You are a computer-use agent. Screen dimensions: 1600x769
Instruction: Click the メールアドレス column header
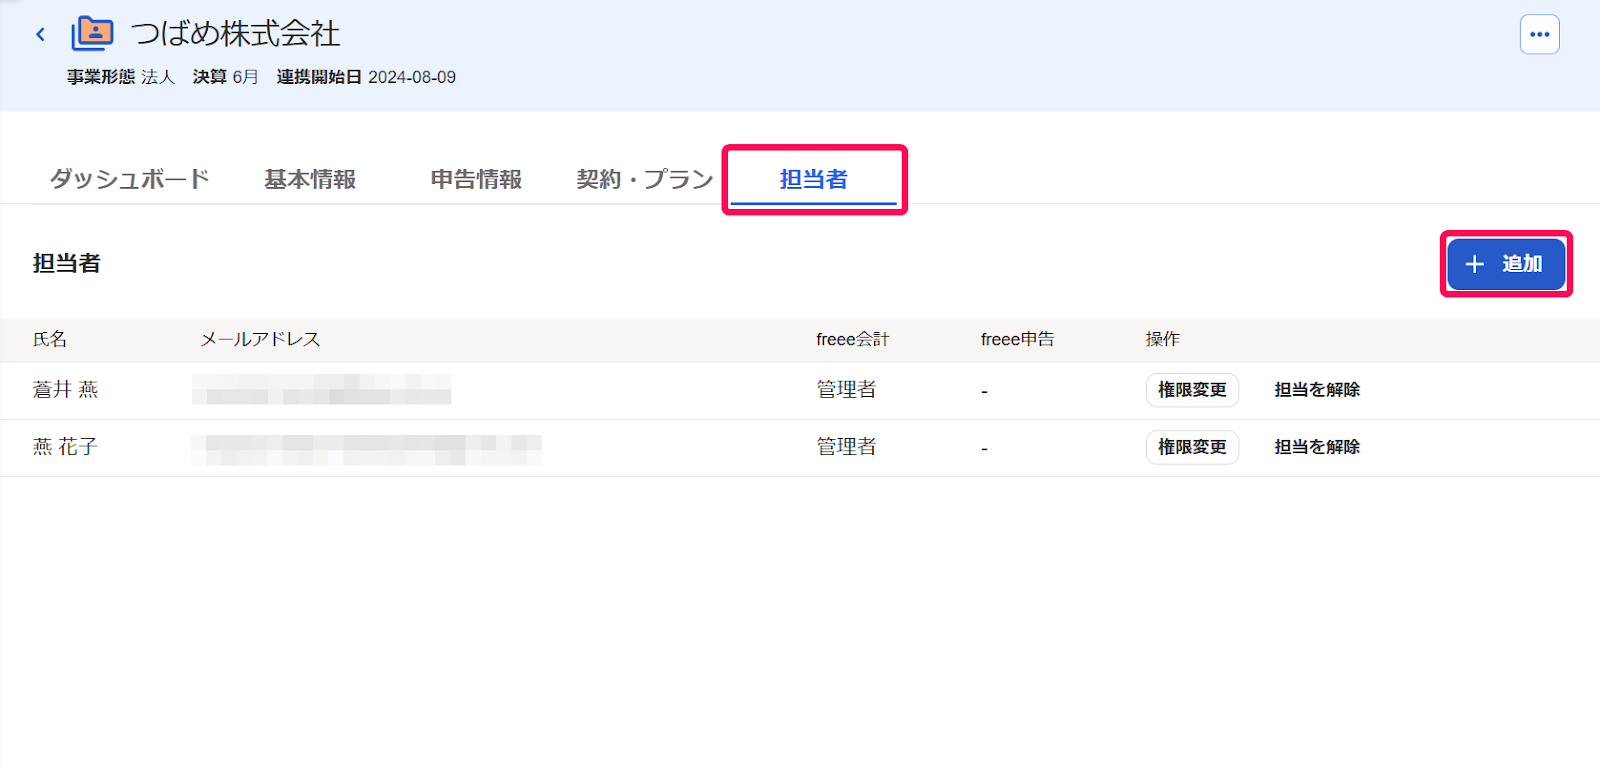(x=260, y=339)
